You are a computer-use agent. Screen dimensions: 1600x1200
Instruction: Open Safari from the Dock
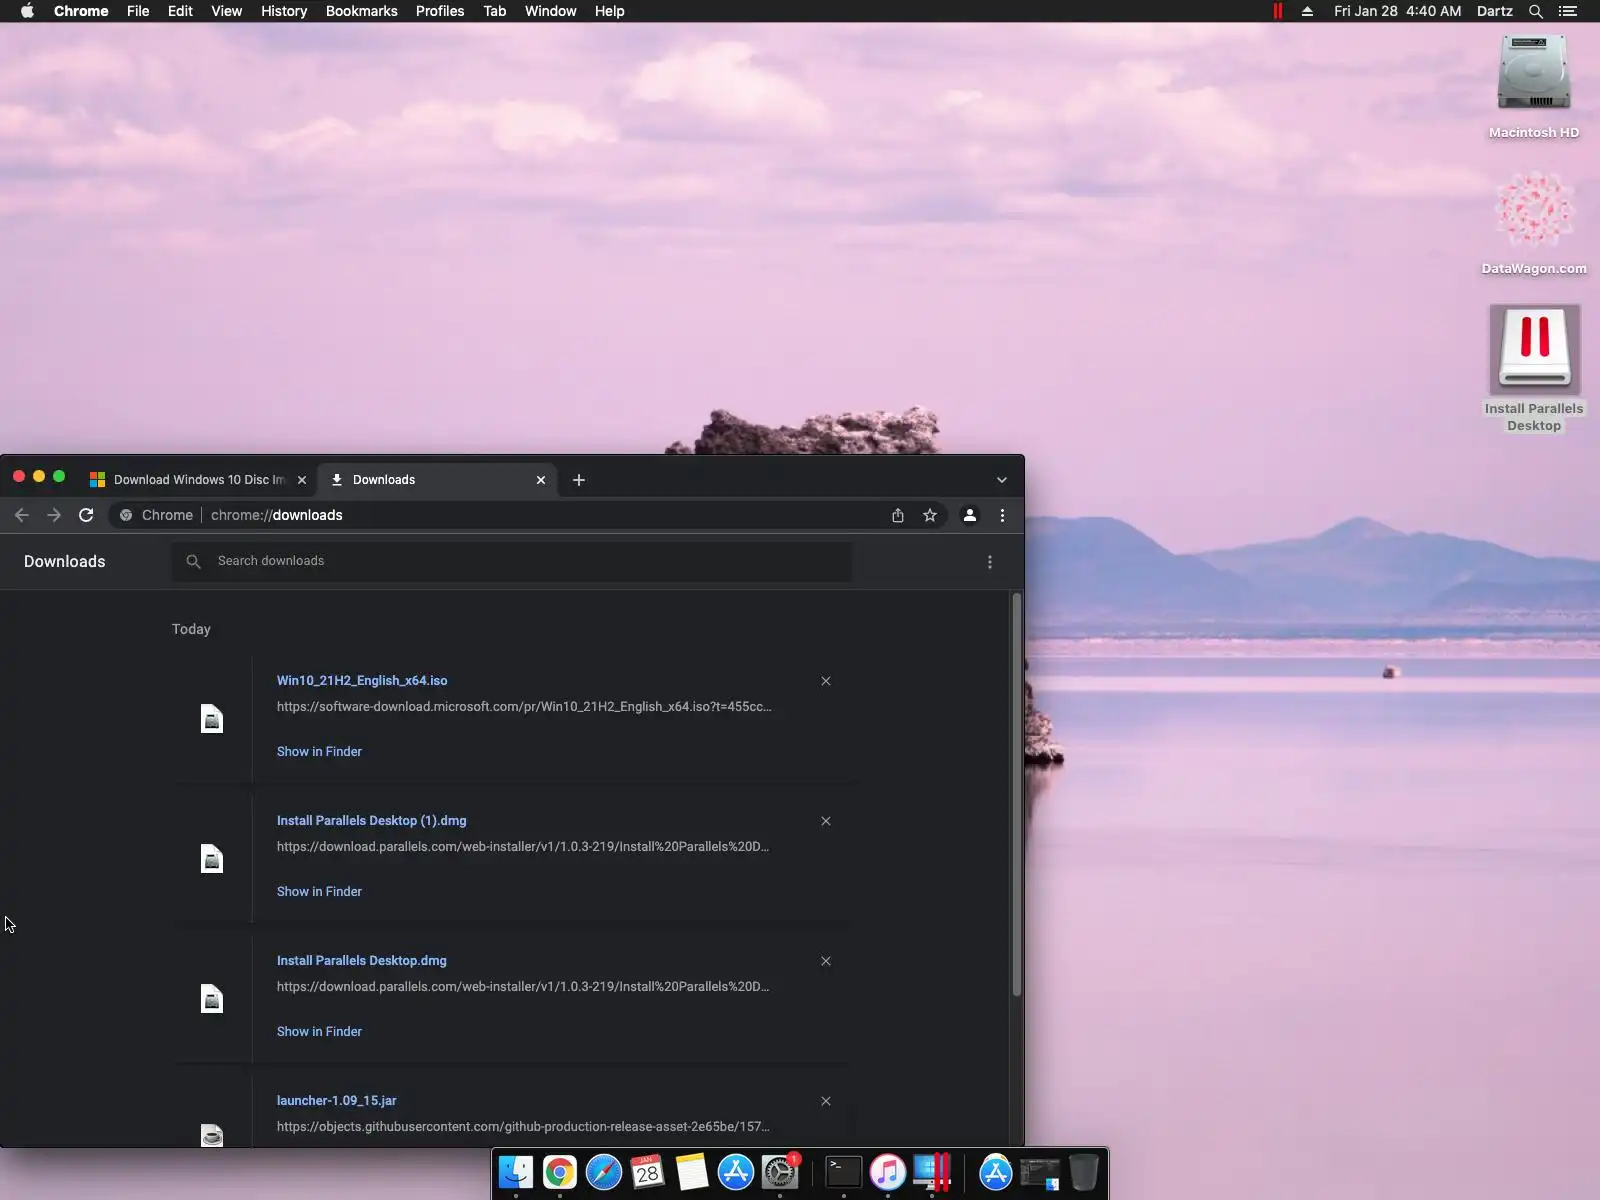(x=604, y=1172)
